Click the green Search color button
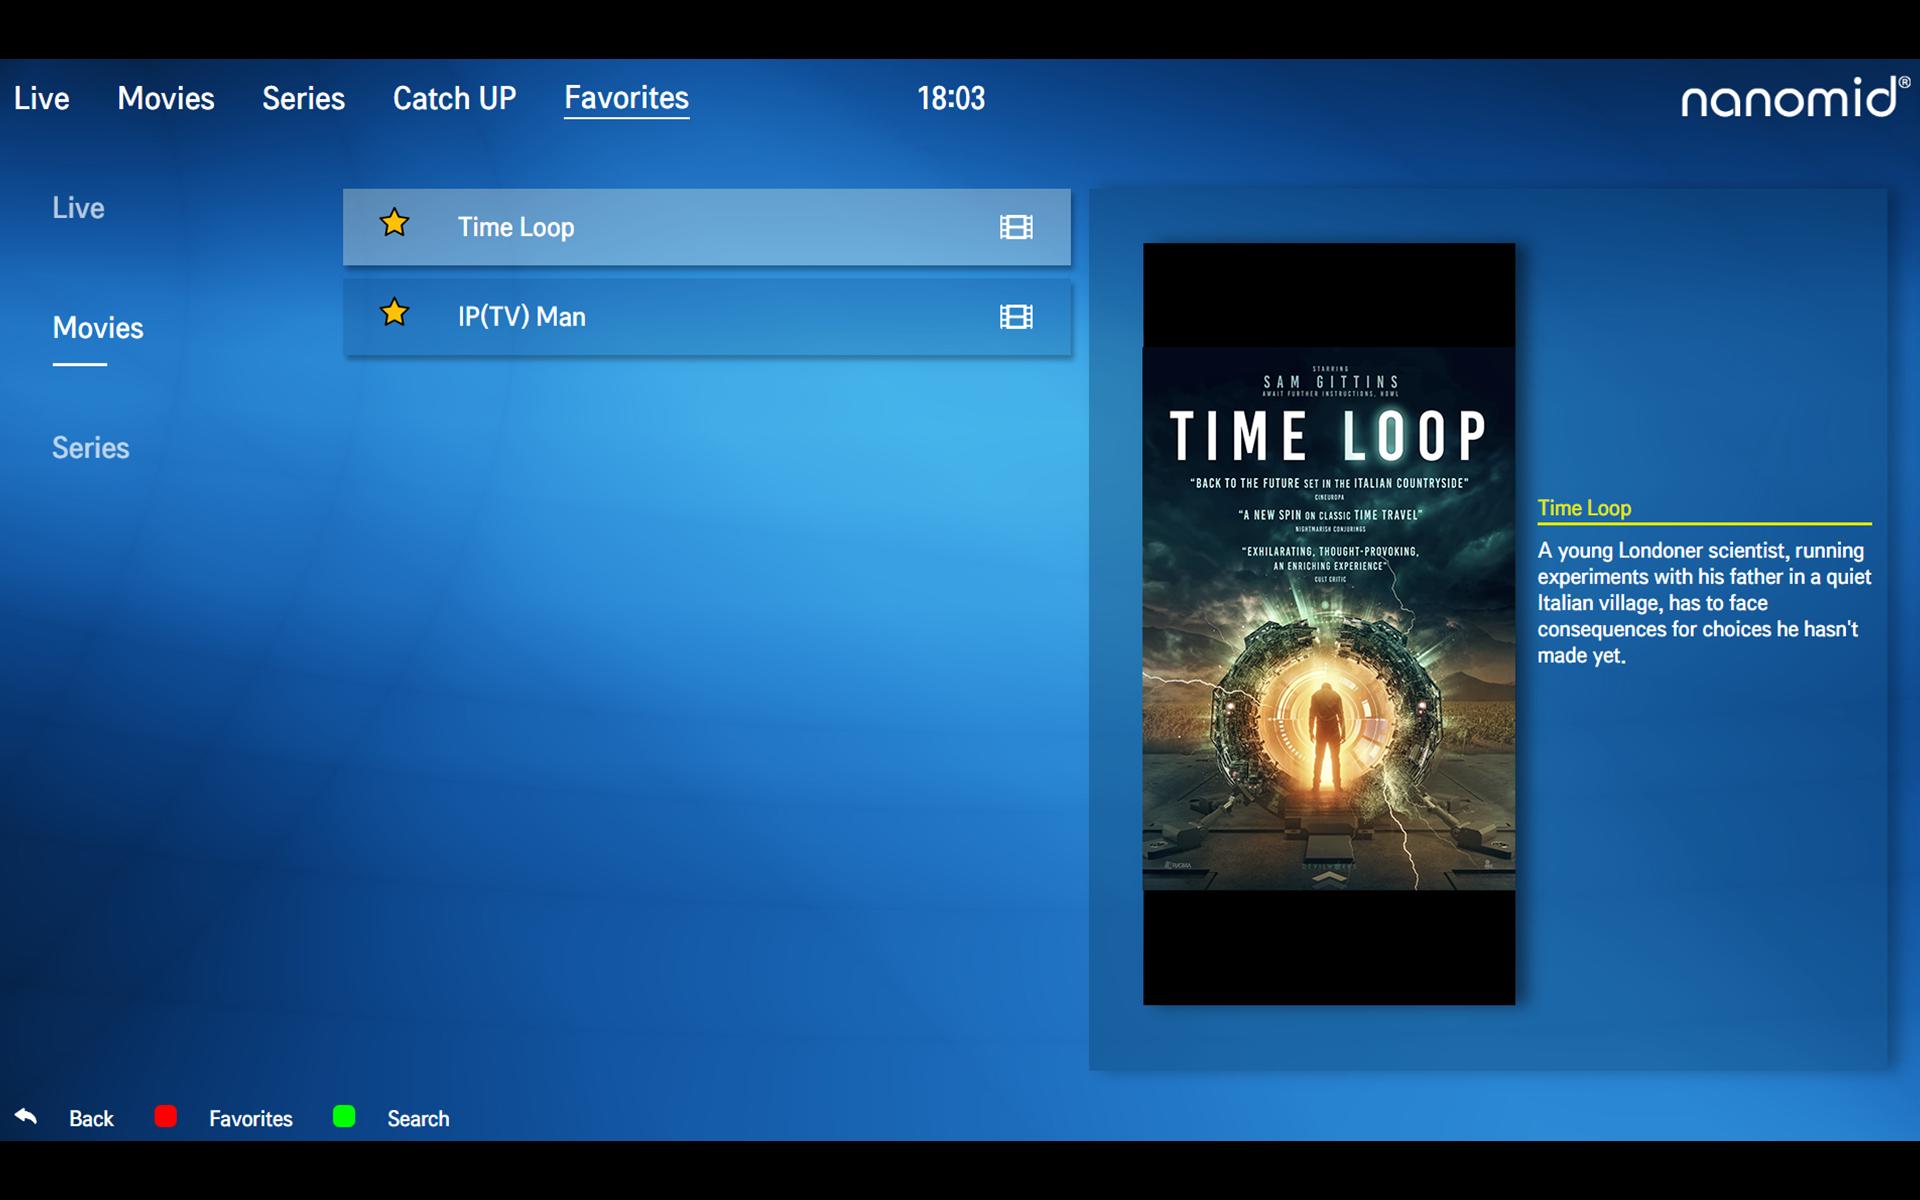This screenshot has height=1200, width=1920. pos(344,1116)
